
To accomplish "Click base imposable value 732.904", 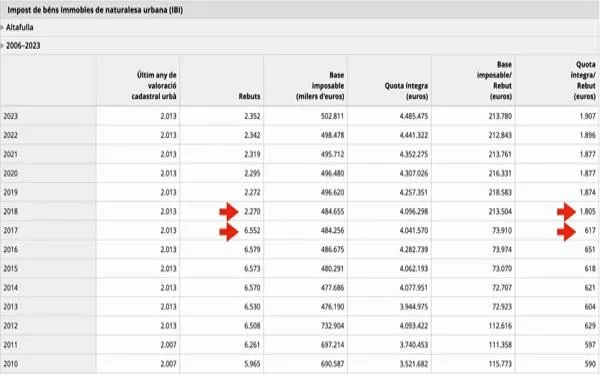I will pos(333,326).
